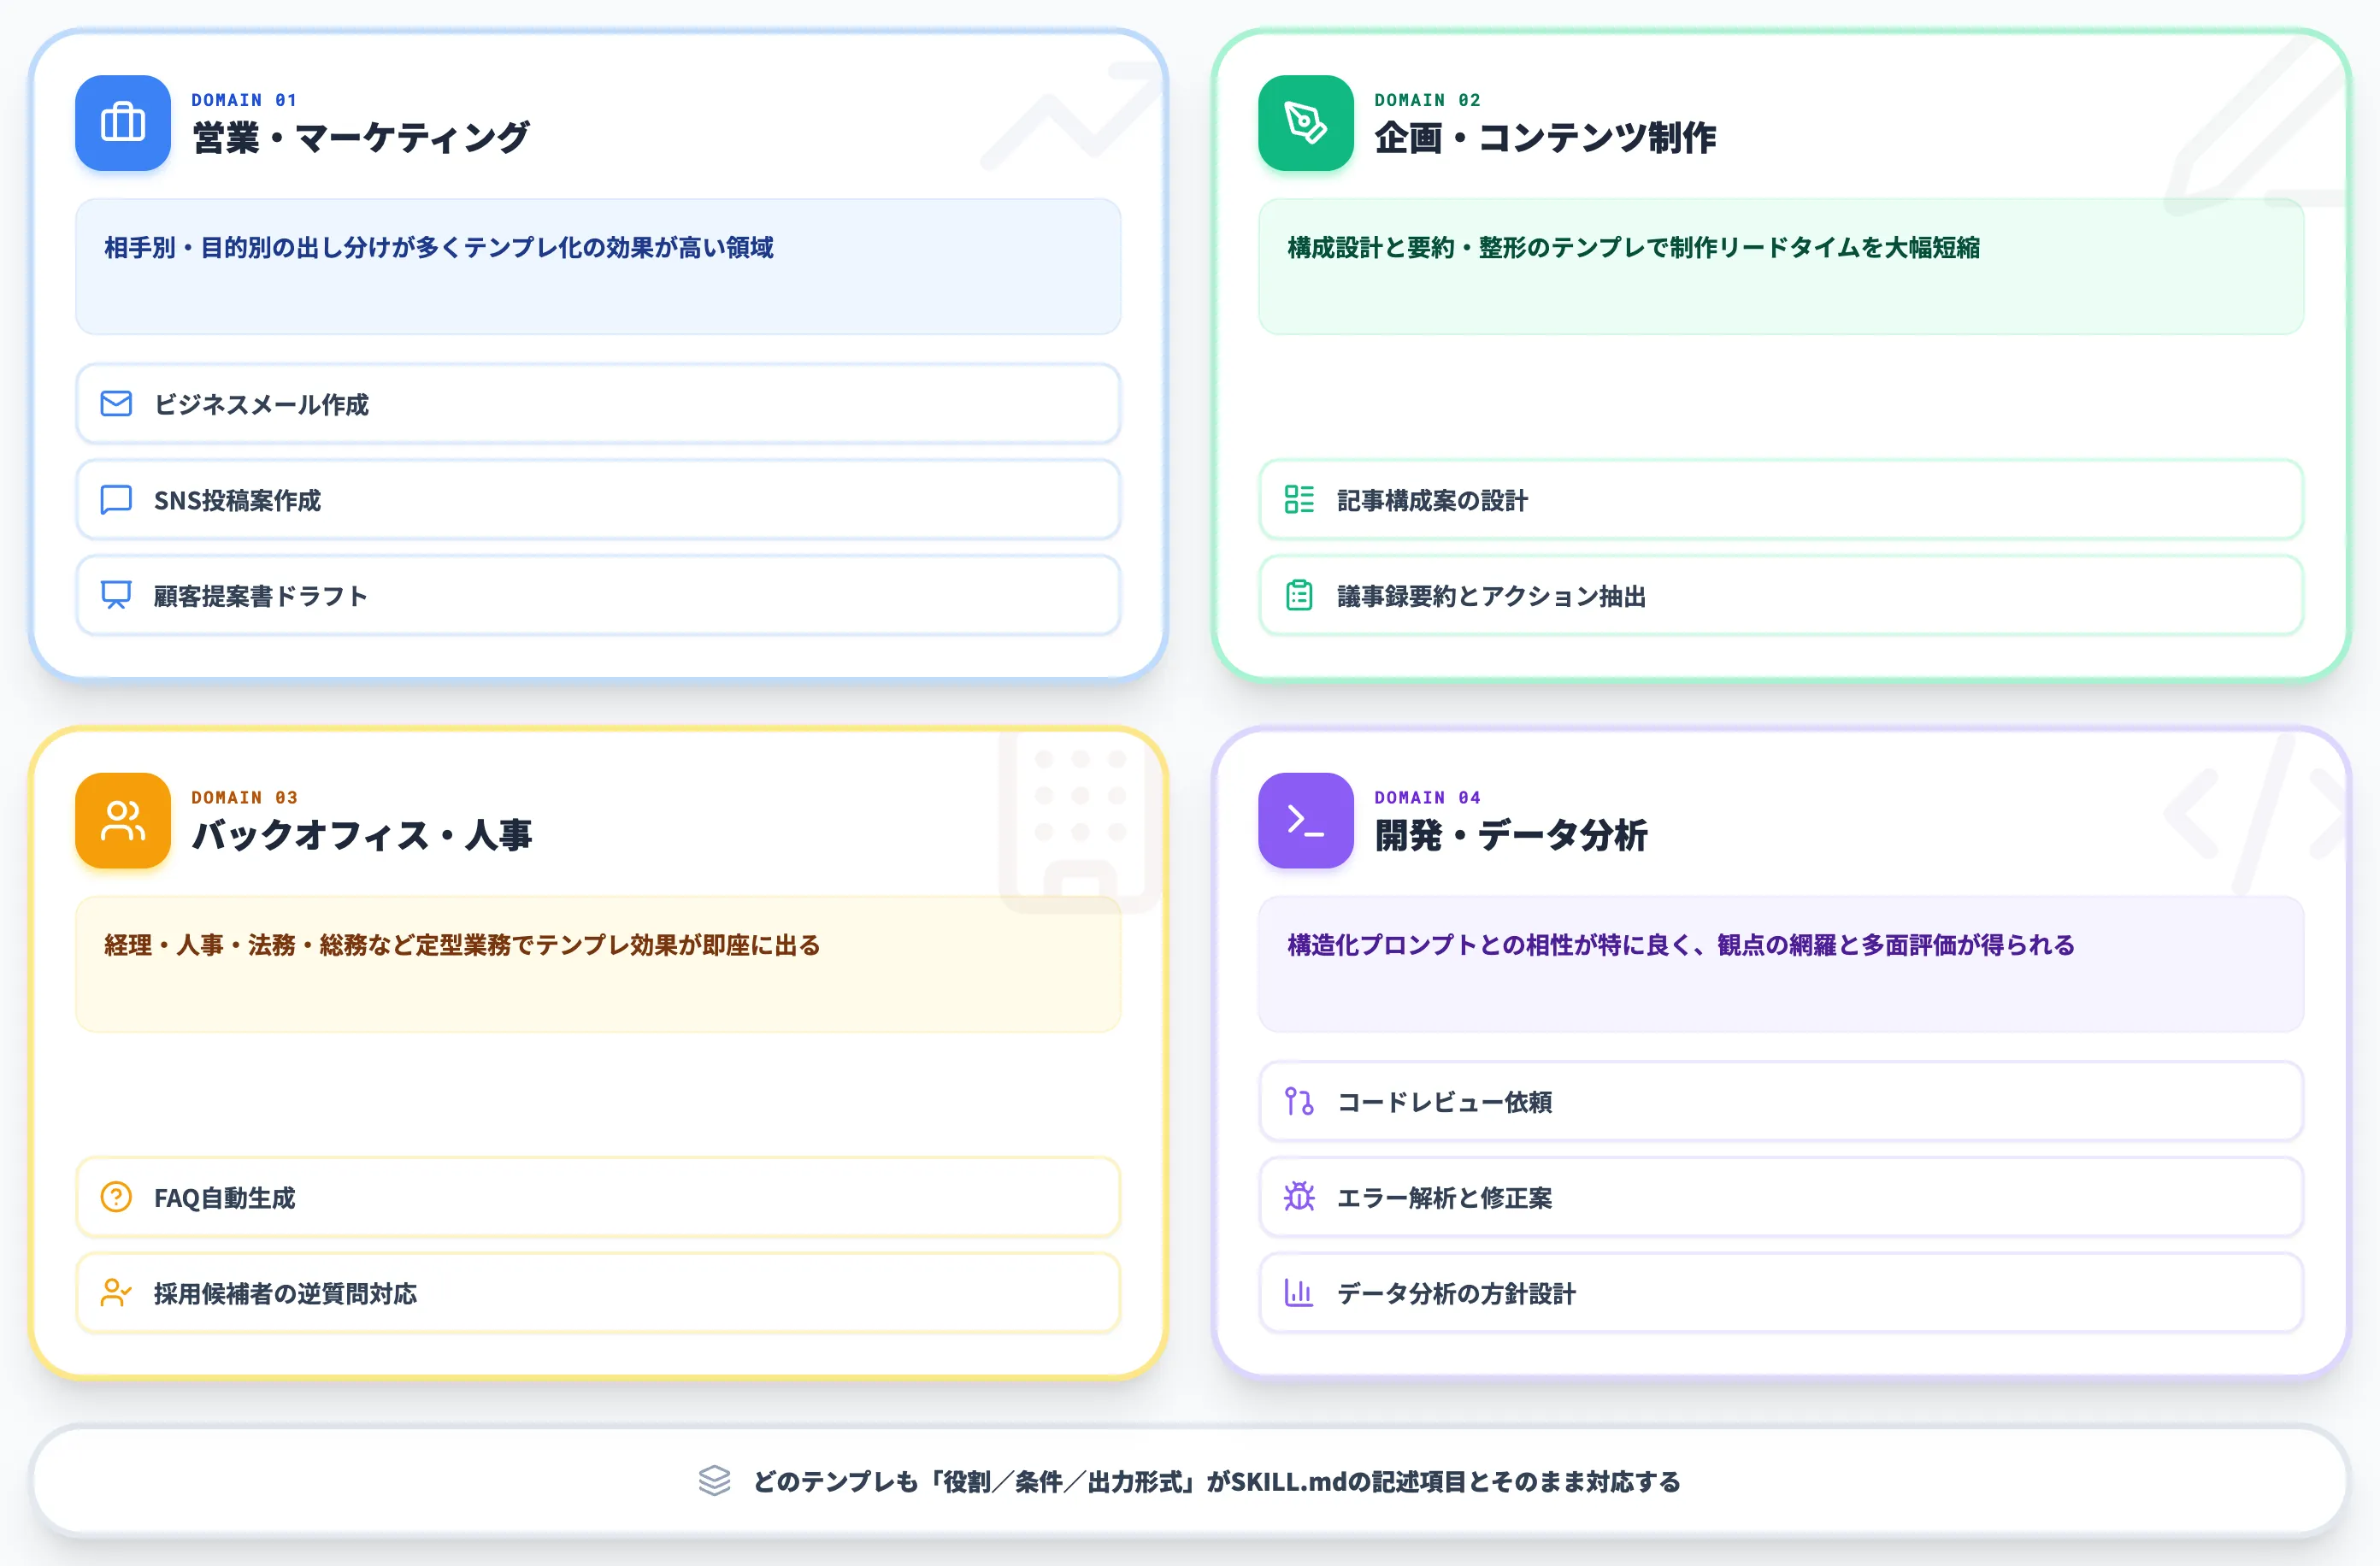Viewport: 2380px width, 1566px height.
Task: Open the ビジネスメール作成 template row
Action: pyautogui.click(x=598, y=404)
